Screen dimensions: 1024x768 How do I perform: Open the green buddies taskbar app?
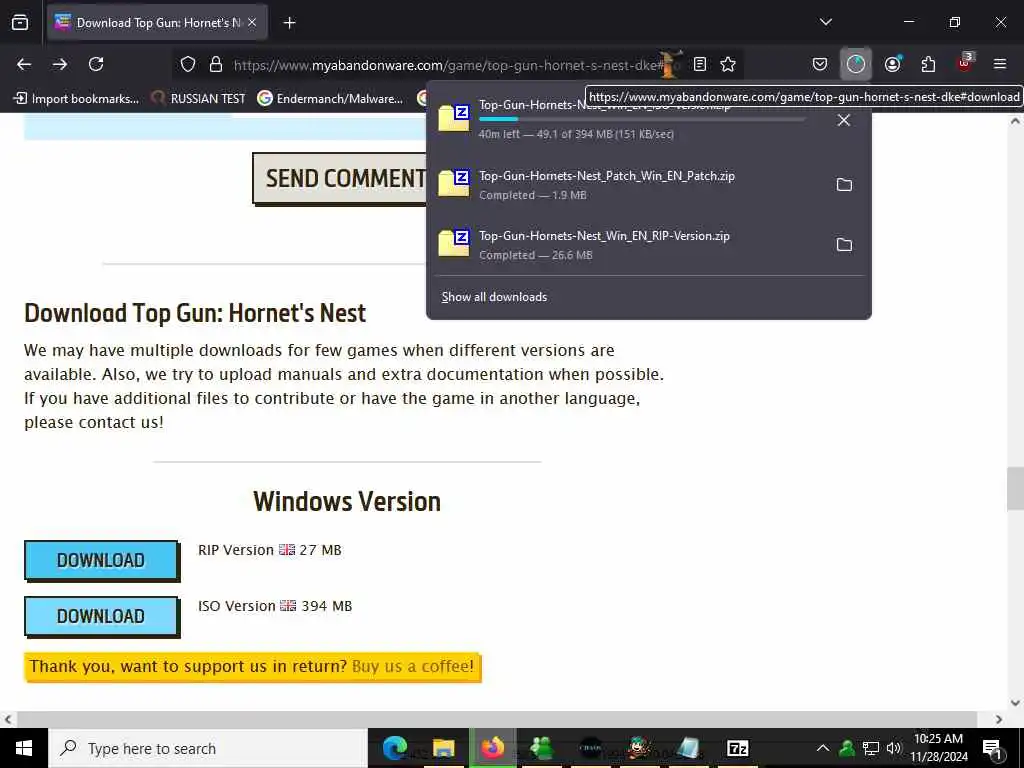541,748
